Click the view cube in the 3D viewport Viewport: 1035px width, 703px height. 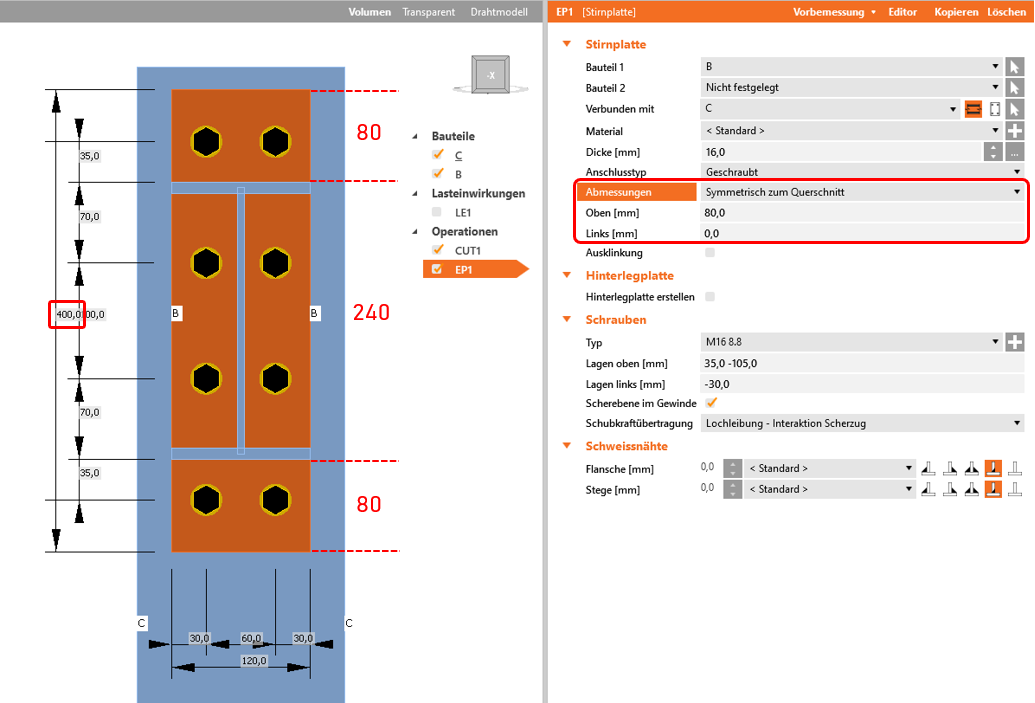tap(490, 75)
